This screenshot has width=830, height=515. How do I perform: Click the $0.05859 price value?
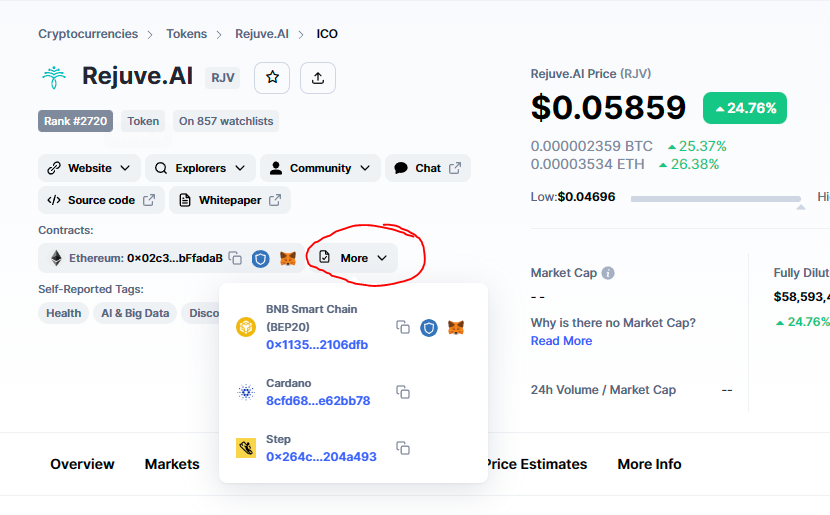click(x=609, y=107)
